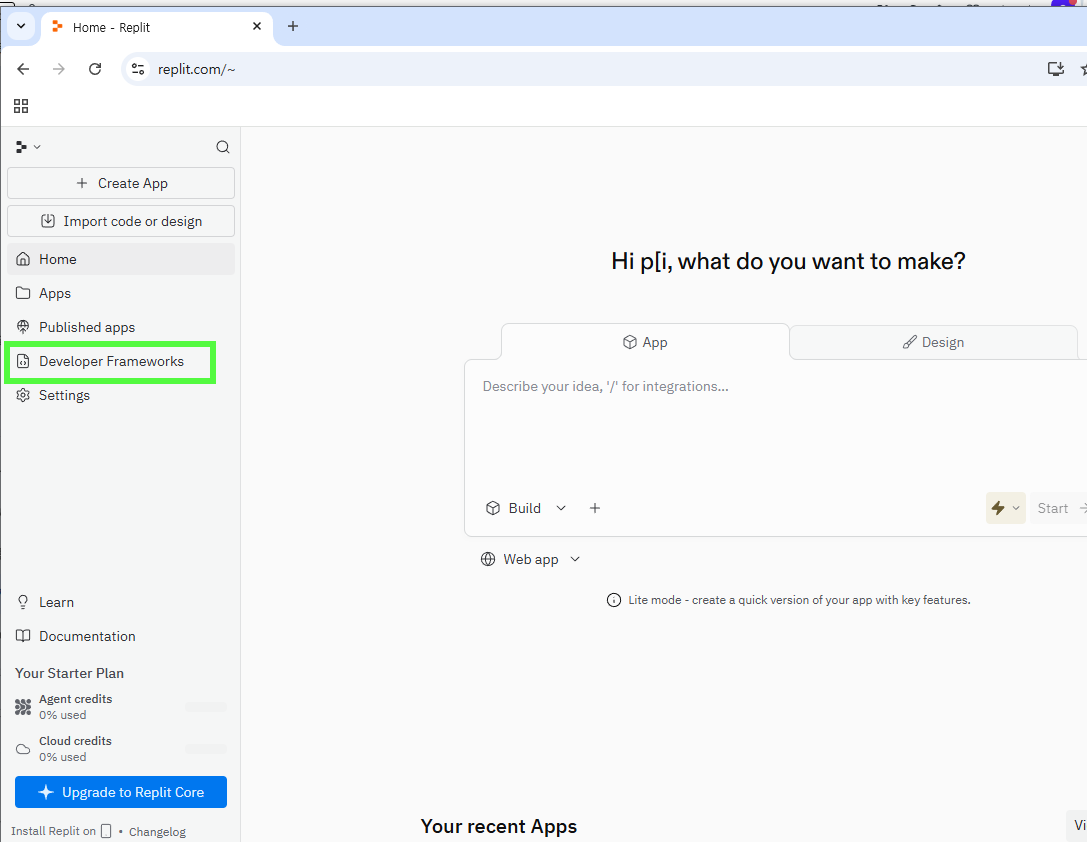1087x842 pixels.
Task: Open the browser apps grid icon
Action: pos(21,106)
